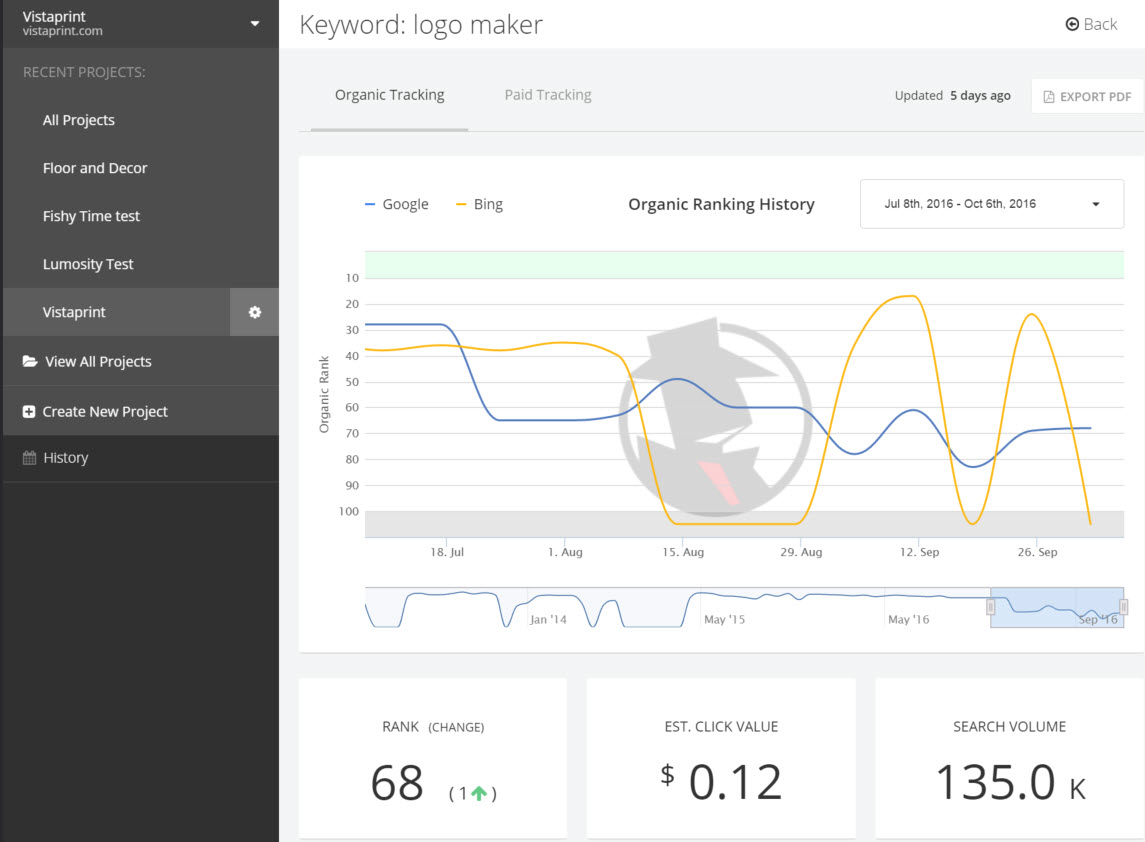
Task: Open All Projects in sidebar
Action: click(x=79, y=120)
